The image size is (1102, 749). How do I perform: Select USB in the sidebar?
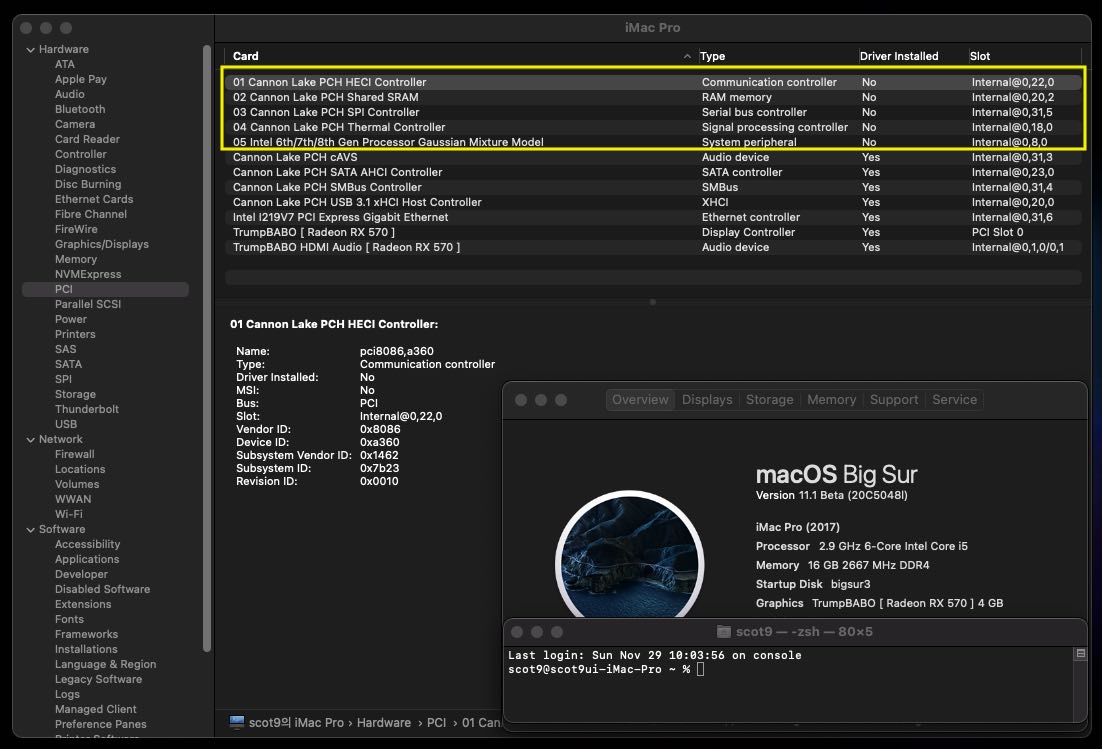[x=66, y=424]
